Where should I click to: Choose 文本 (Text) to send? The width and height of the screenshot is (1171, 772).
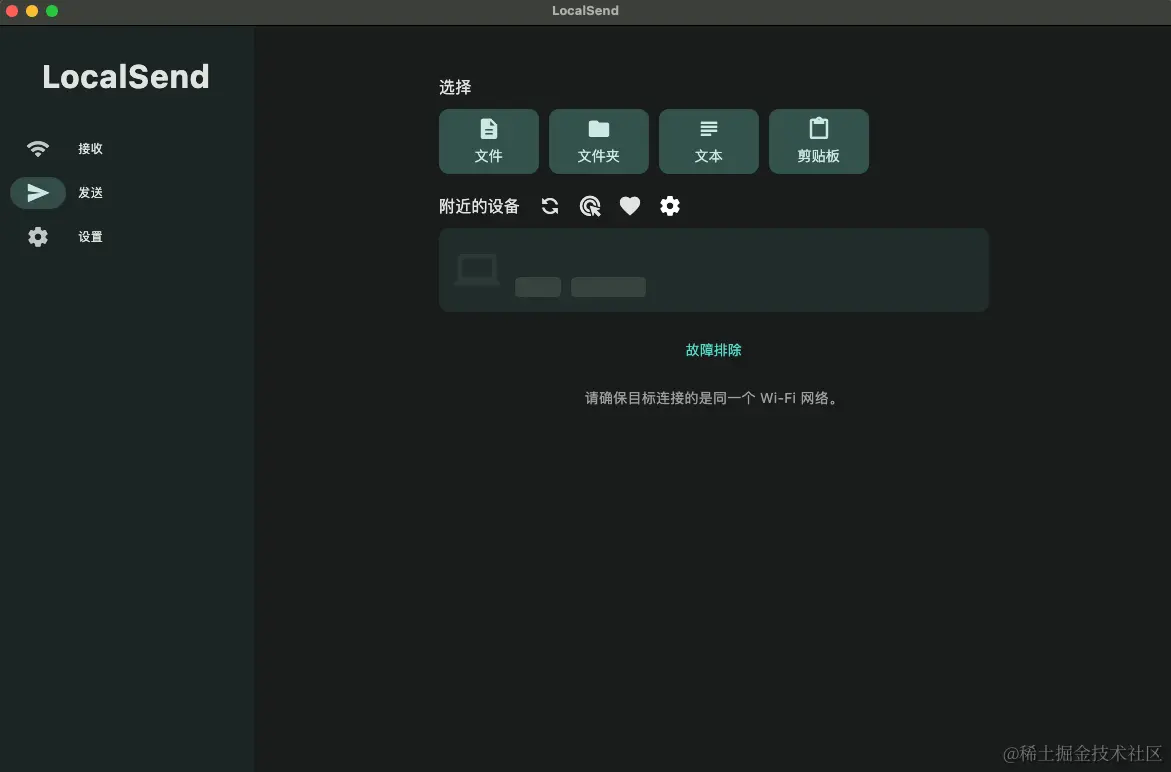tap(709, 141)
